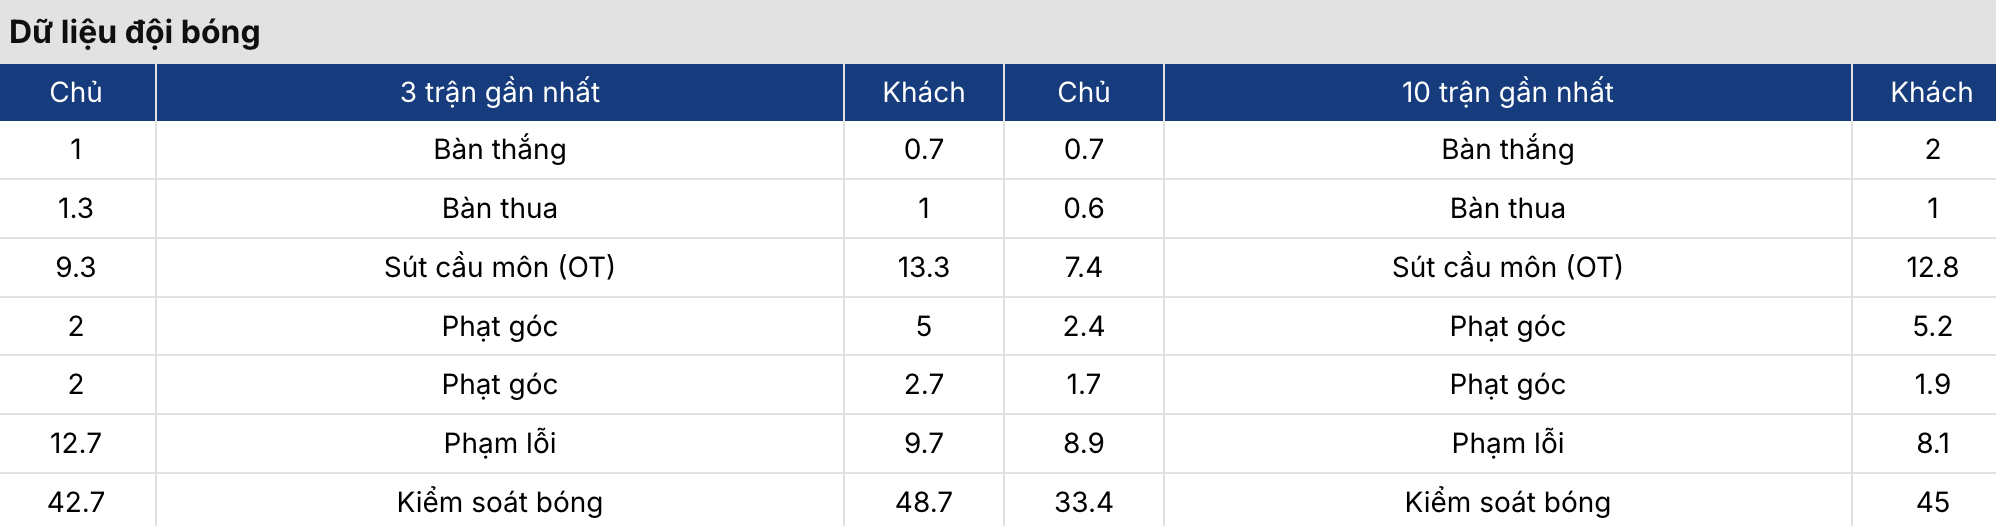Click the 13.3 away shots value
Screen dimensions: 1996x526
point(923,267)
